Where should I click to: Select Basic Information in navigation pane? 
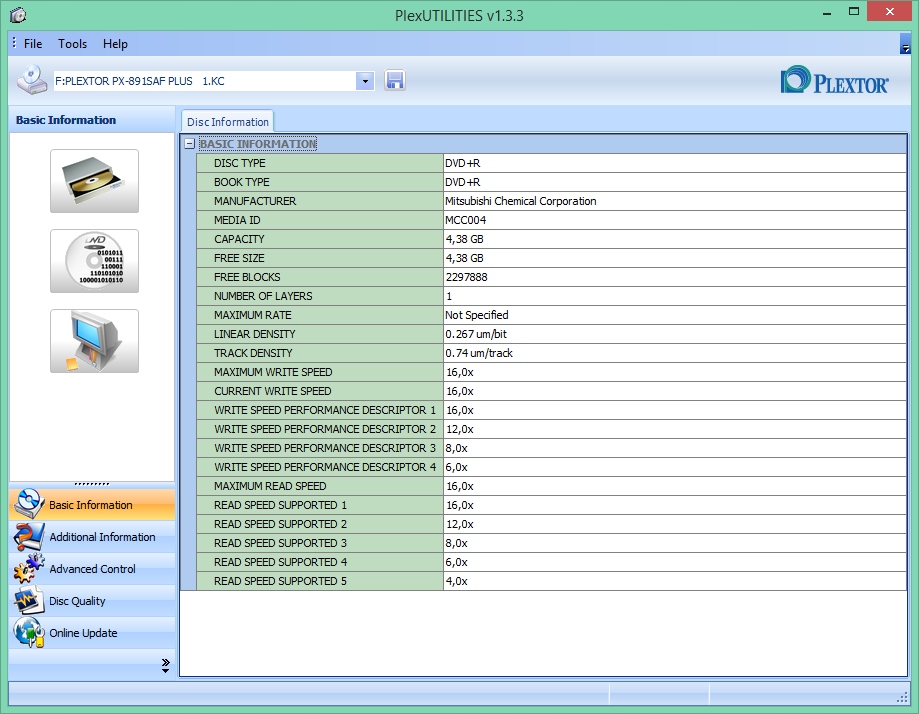point(92,505)
